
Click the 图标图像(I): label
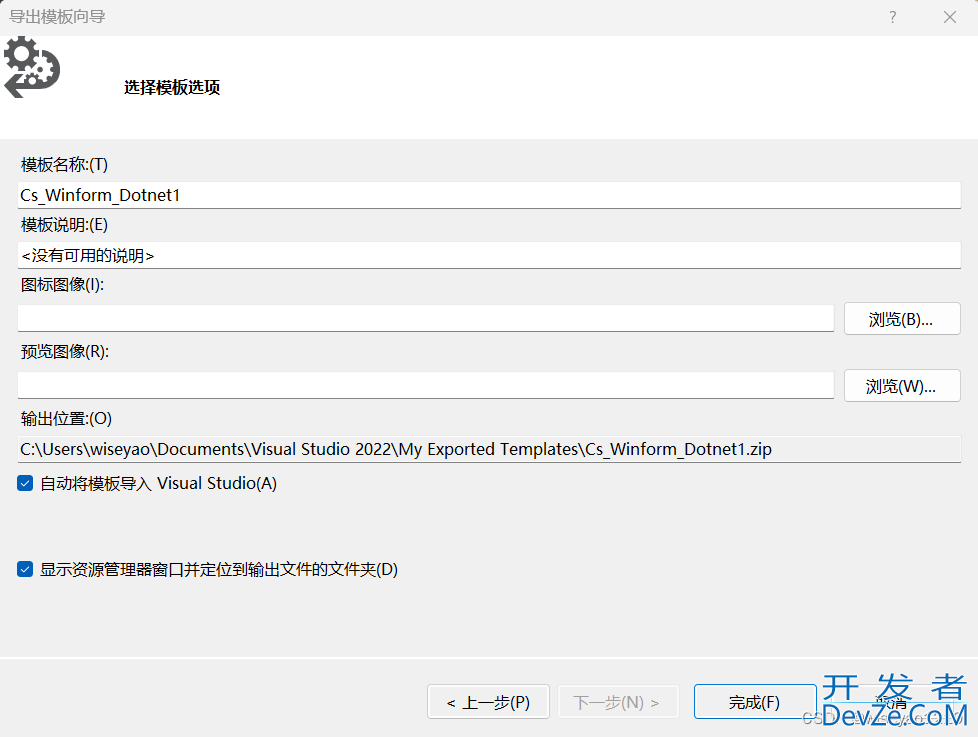pyautogui.click(x=62, y=284)
